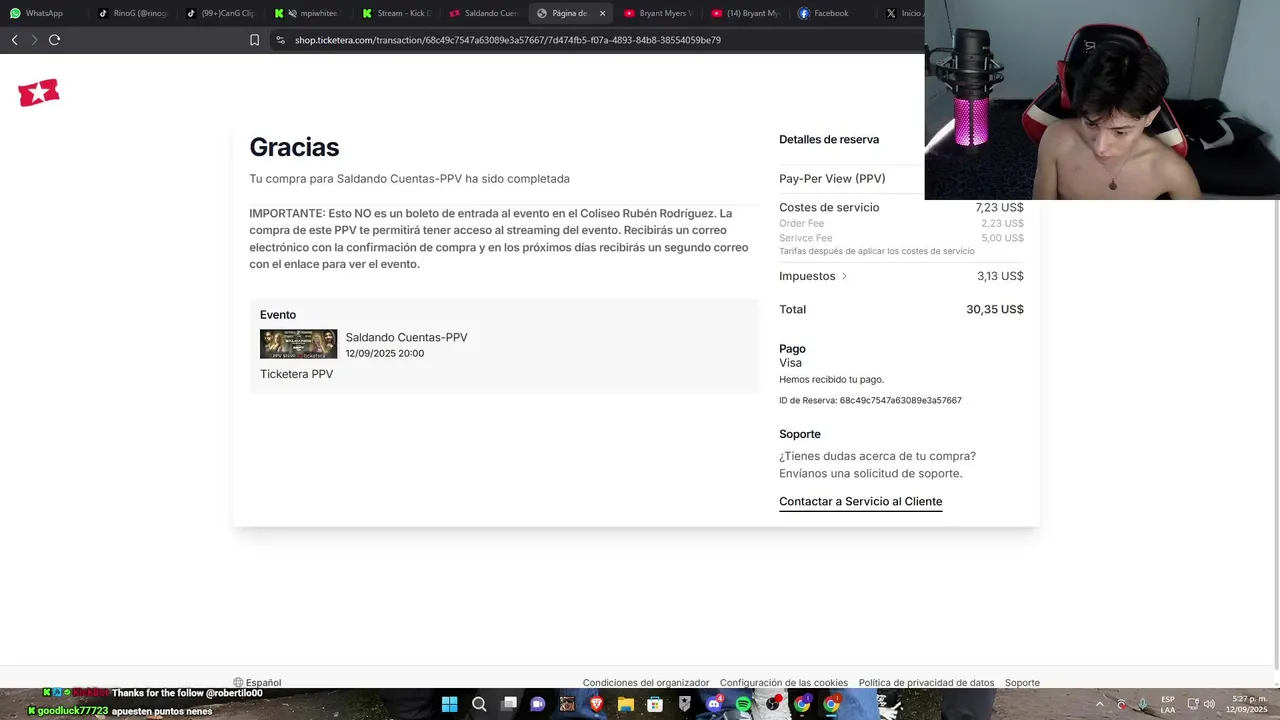Image resolution: width=1280 pixels, height=720 pixels.
Task: Open Task View on the taskbar
Action: pos(508,704)
